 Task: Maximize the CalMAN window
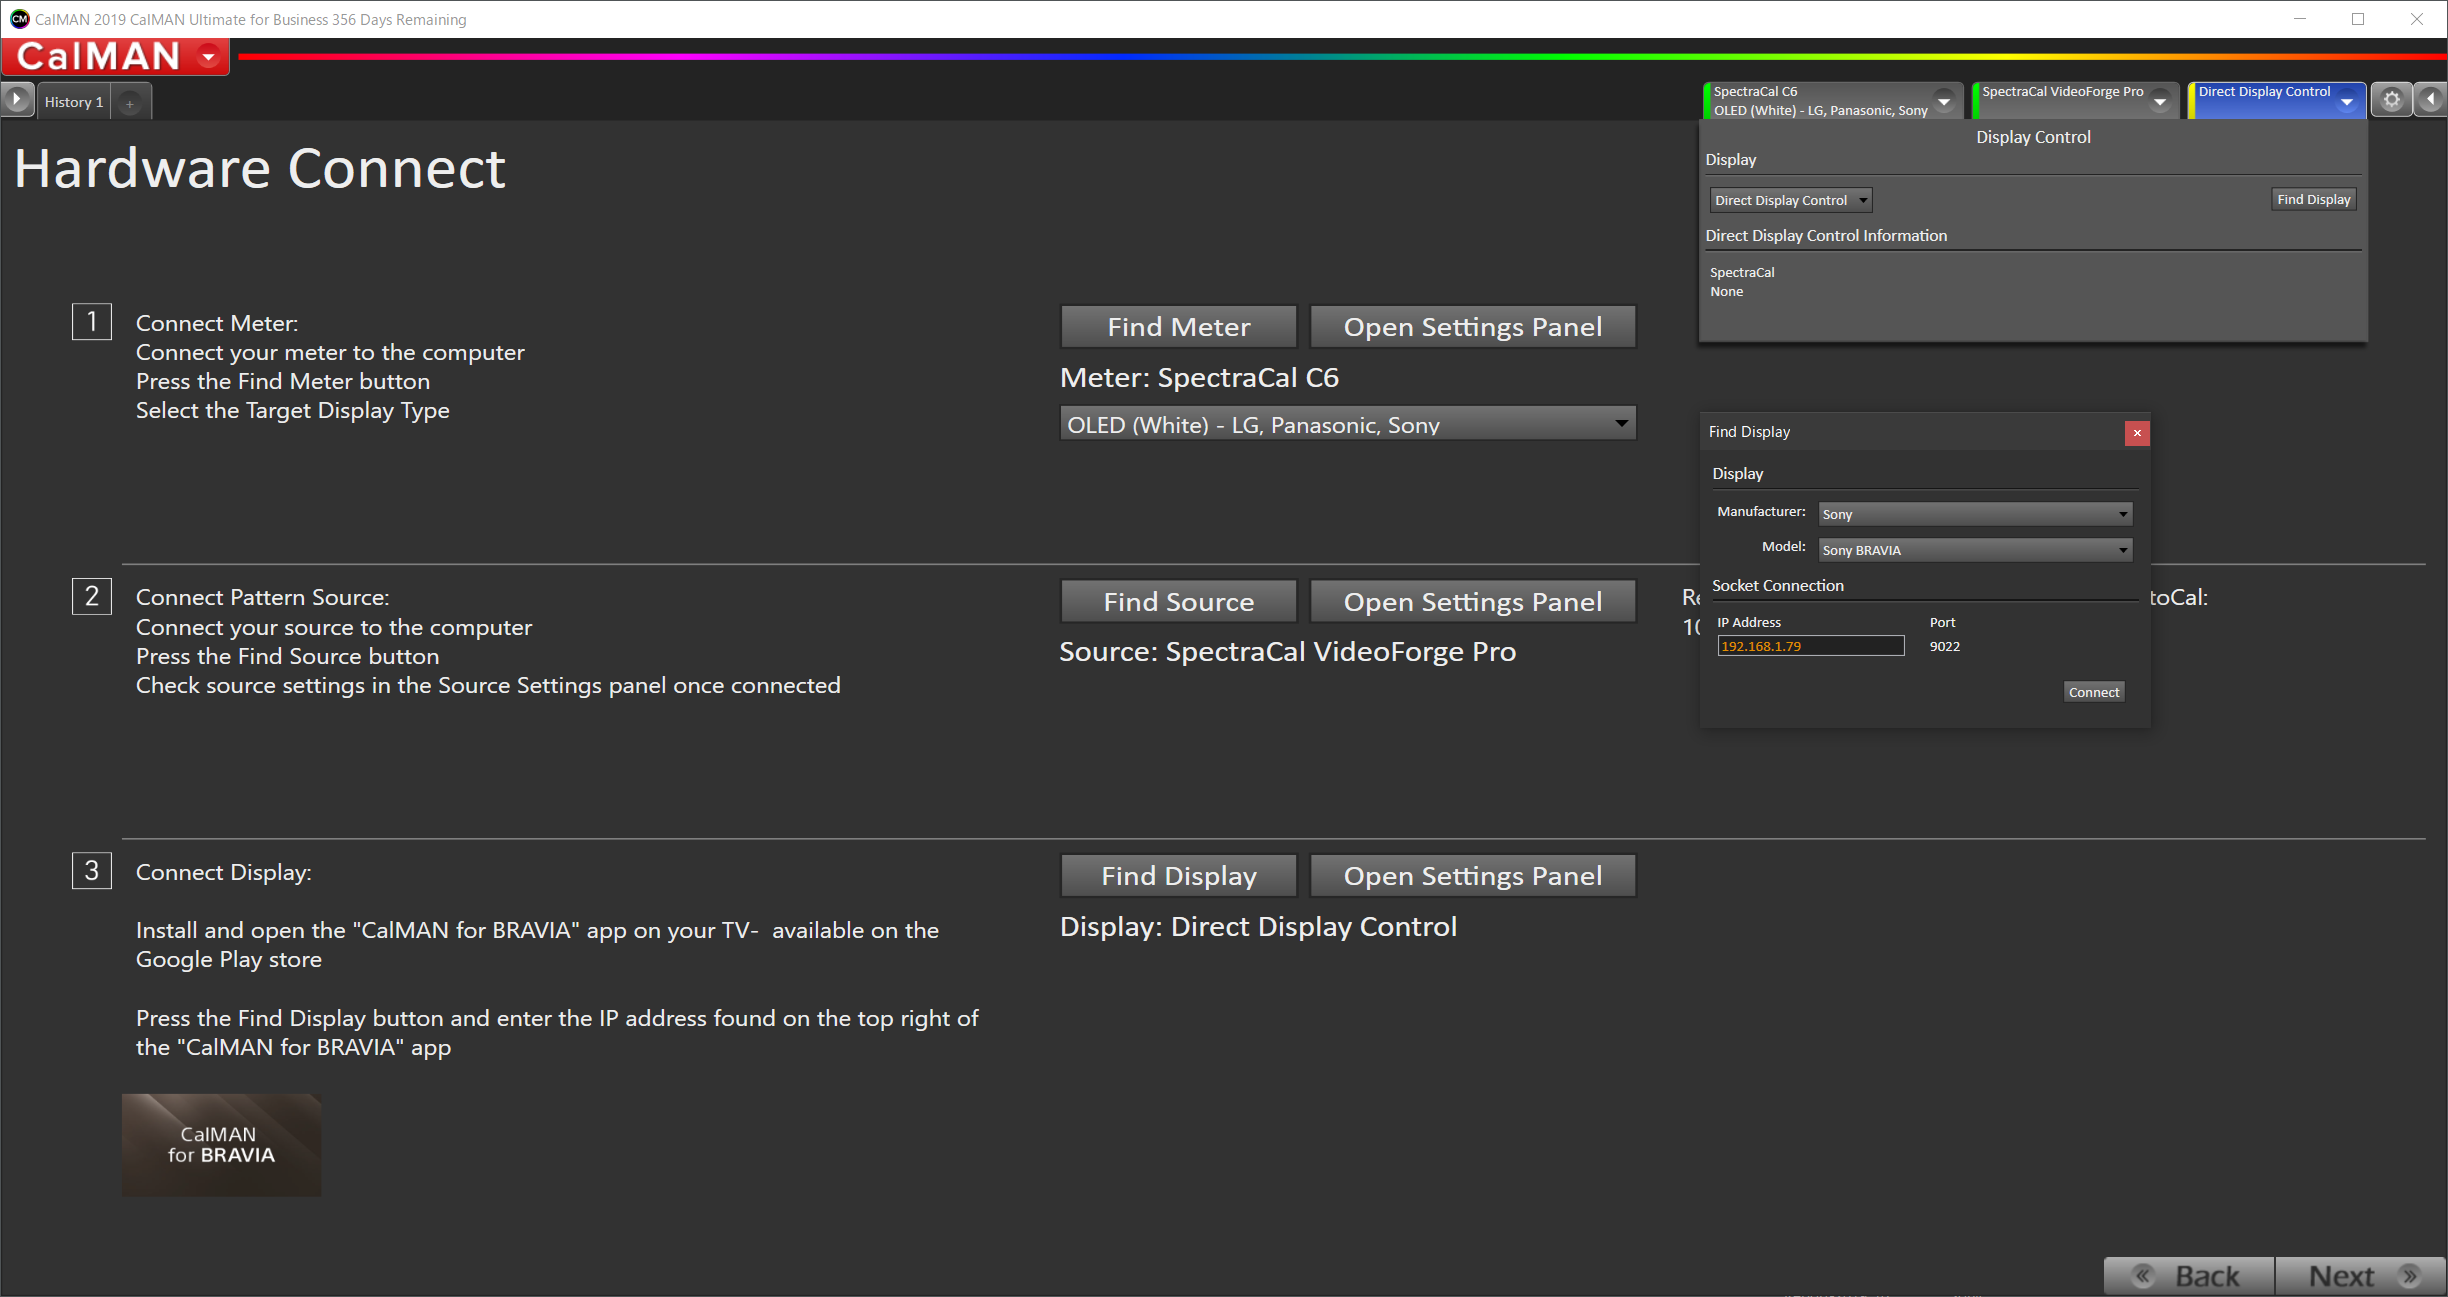(2358, 19)
